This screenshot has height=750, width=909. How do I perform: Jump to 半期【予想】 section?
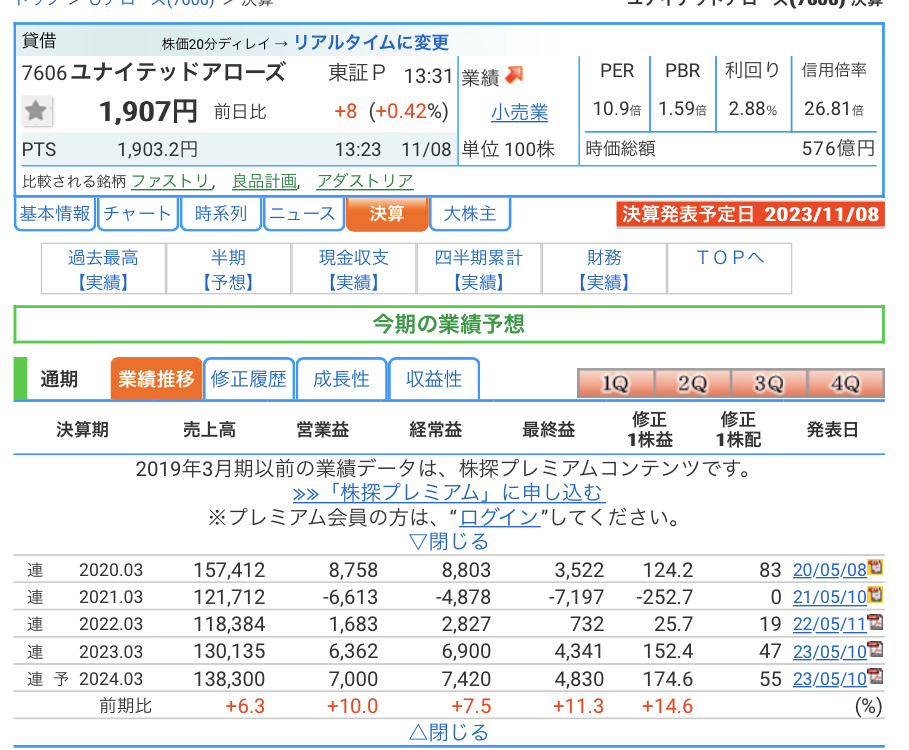click(x=228, y=270)
